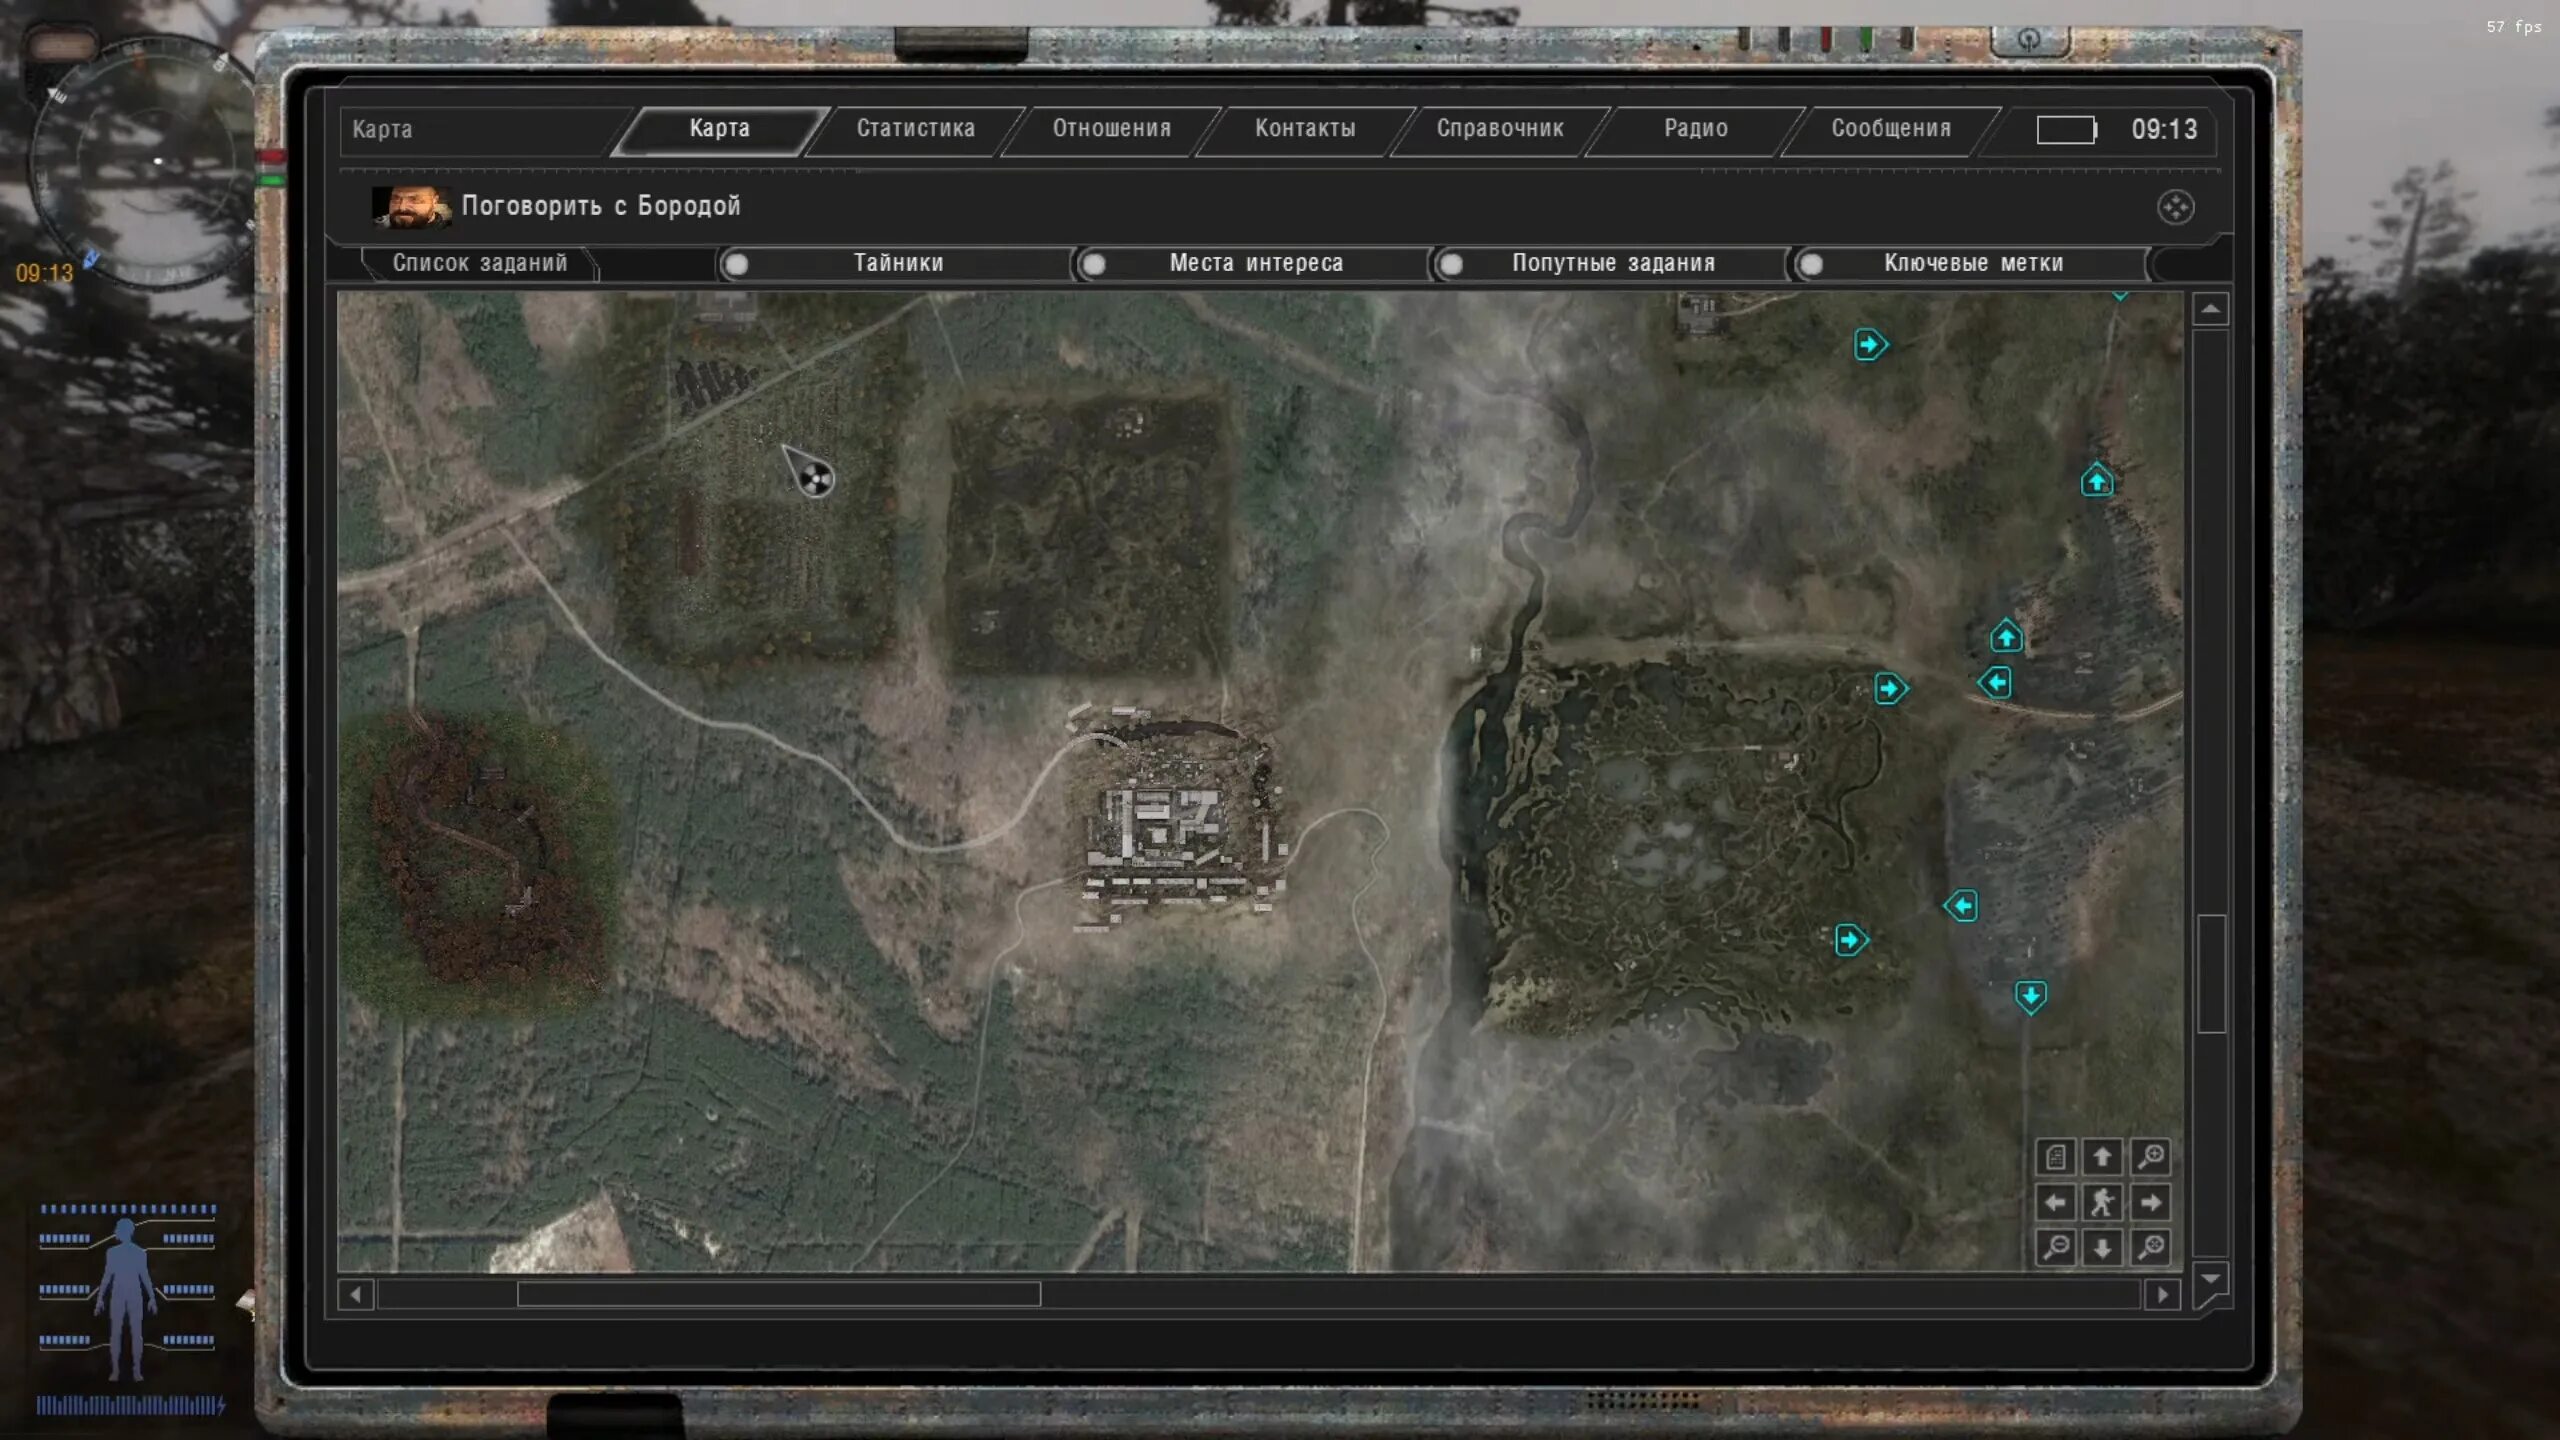Click target crosshair icon beside current task
Image resolution: width=2560 pixels, height=1440 pixels.
(2175, 207)
